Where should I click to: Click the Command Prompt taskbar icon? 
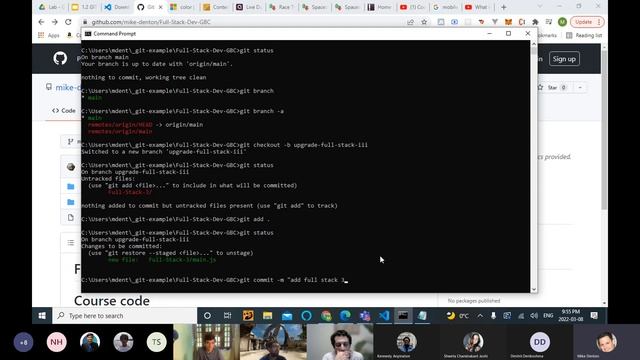[x=403, y=316]
